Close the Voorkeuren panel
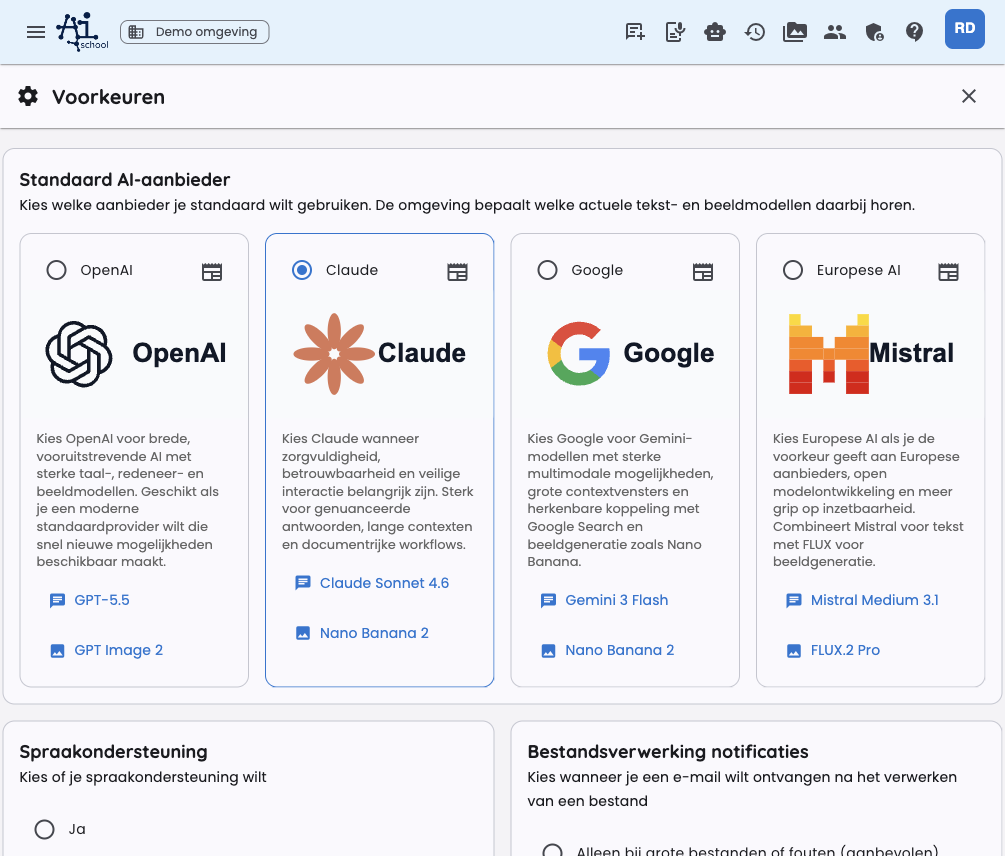 [x=968, y=96]
